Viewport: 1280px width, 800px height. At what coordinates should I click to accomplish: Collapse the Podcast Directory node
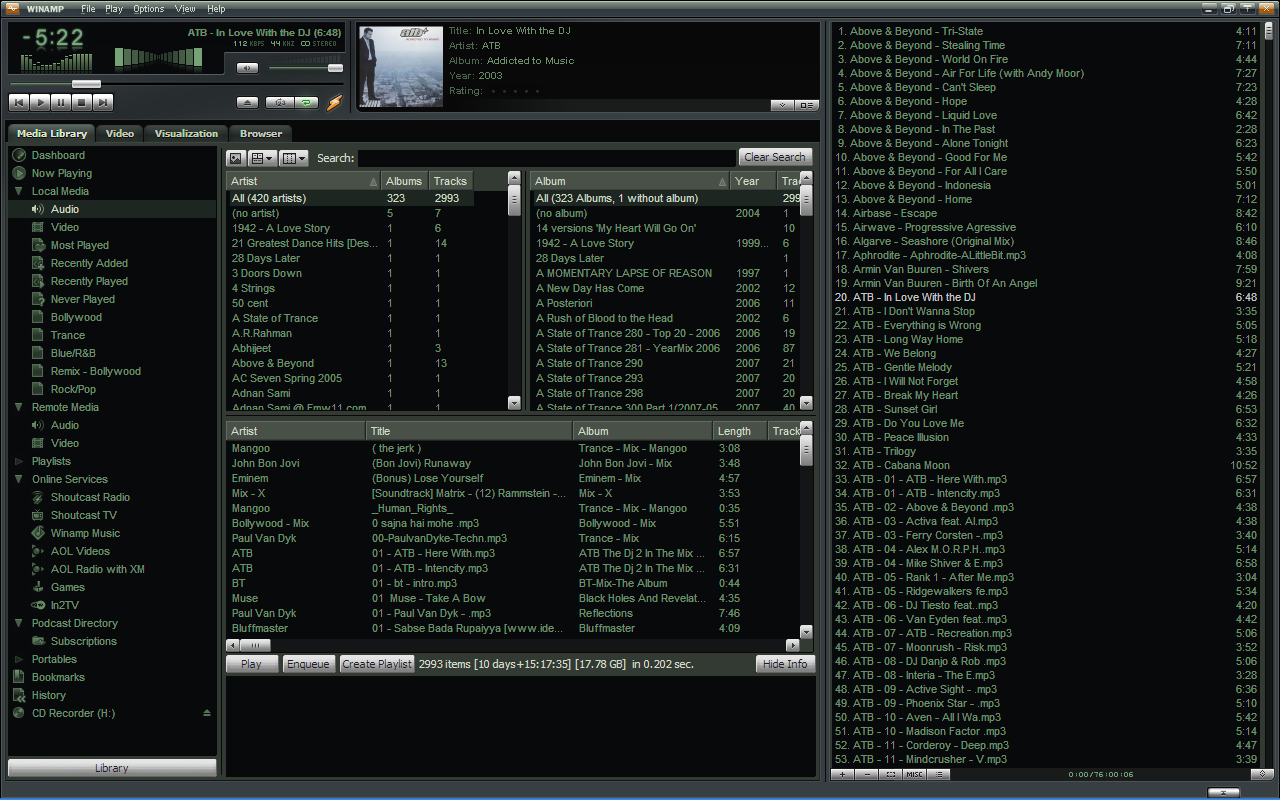click(x=19, y=623)
